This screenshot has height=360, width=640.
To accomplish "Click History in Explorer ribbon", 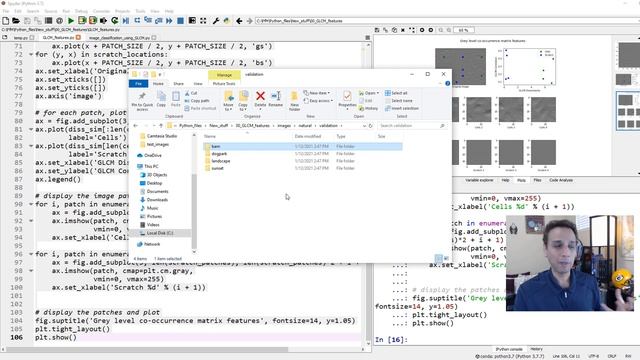I will [368, 109].
